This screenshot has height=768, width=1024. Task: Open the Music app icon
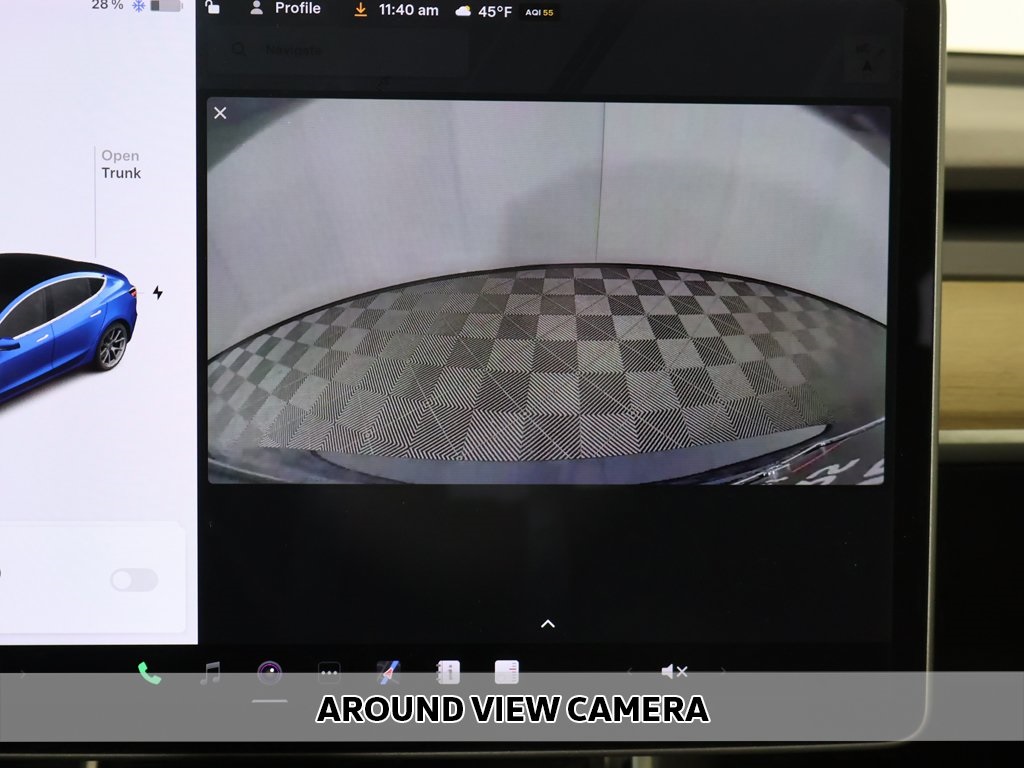210,673
